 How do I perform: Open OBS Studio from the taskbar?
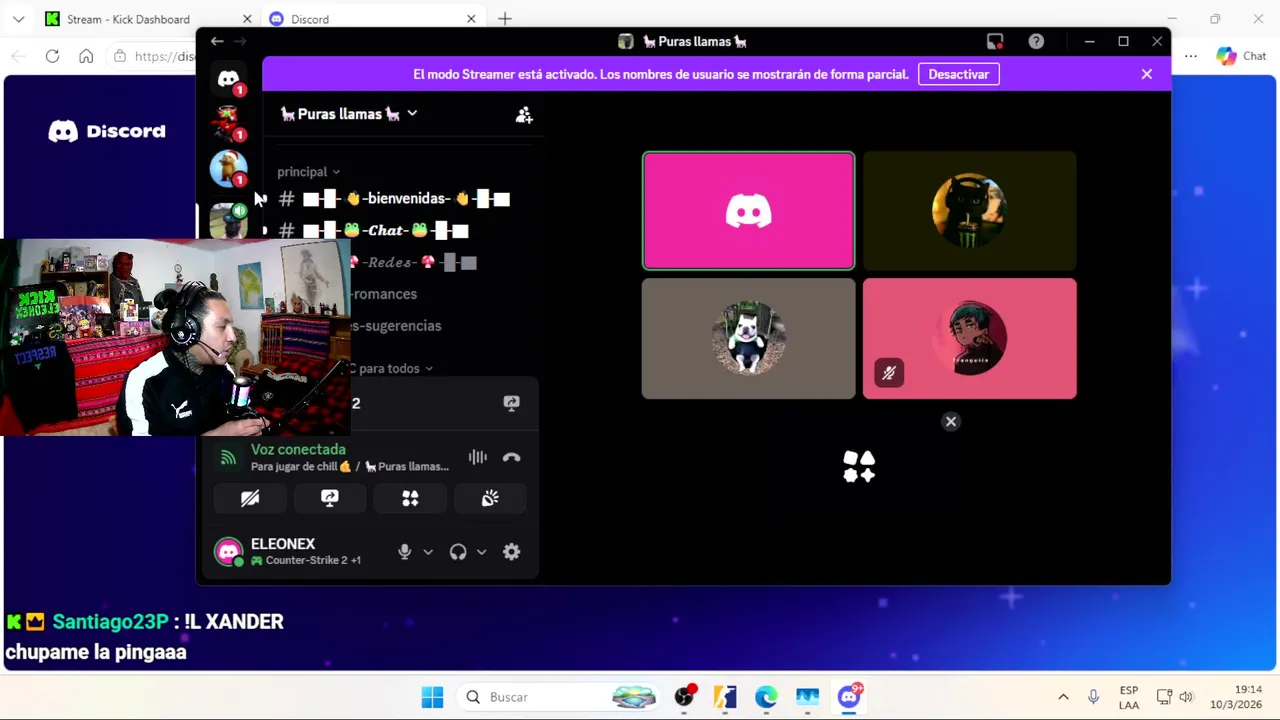(x=685, y=697)
